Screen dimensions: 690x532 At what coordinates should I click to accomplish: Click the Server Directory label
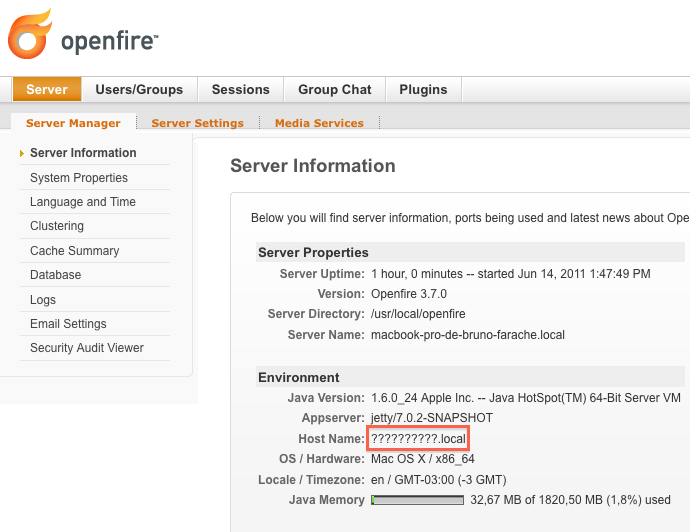(316, 314)
